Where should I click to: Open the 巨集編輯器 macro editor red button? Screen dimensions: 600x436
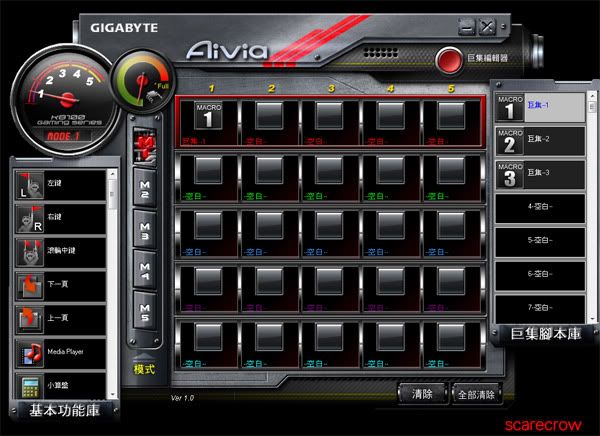pyautogui.click(x=449, y=60)
